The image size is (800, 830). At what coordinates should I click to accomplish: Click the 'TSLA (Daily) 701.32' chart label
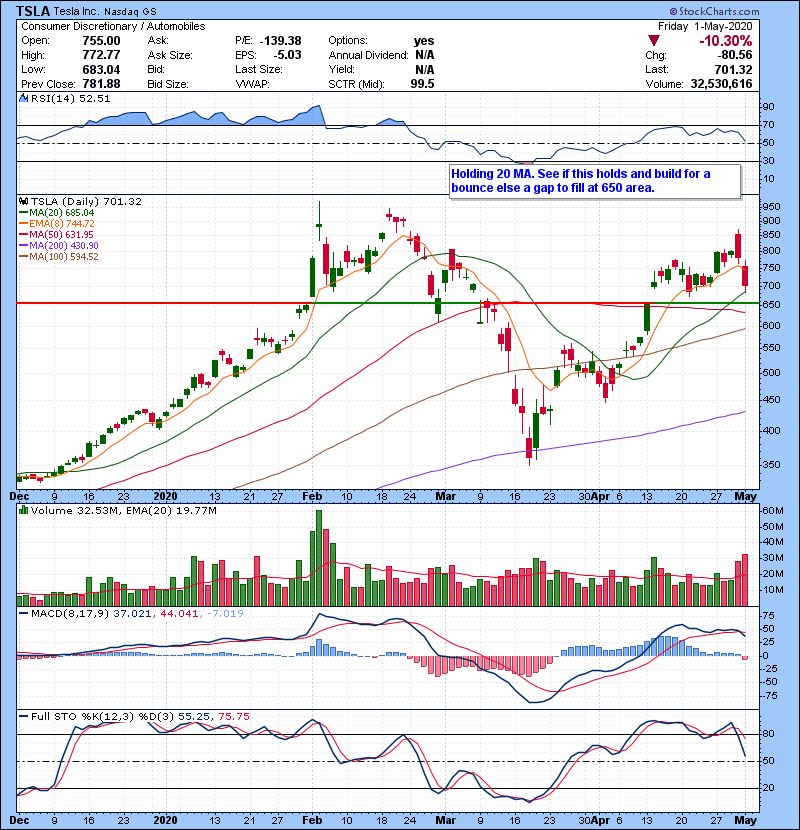coord(86,202)
